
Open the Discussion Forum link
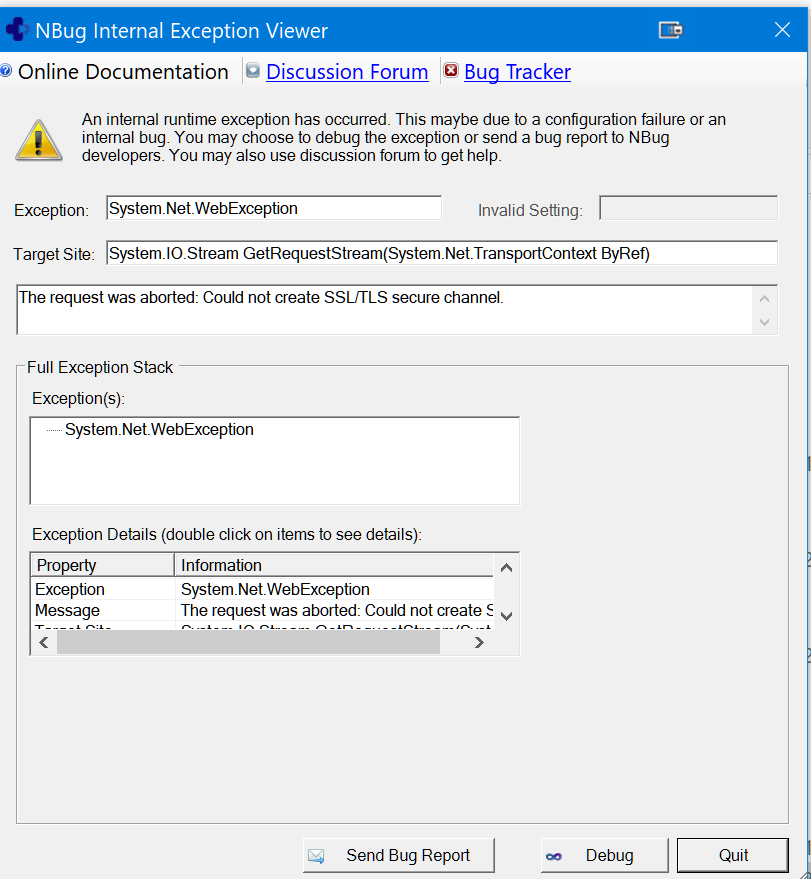click(x=347, y=72)
